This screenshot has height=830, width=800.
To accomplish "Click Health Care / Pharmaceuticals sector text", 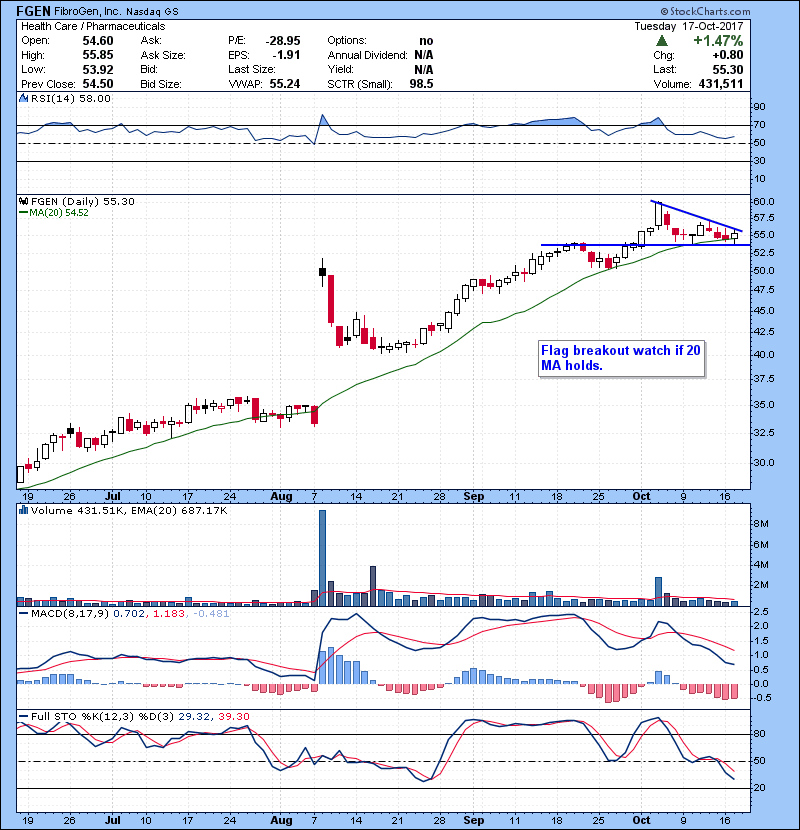I will pyautogui.click(x=93, y=26).
